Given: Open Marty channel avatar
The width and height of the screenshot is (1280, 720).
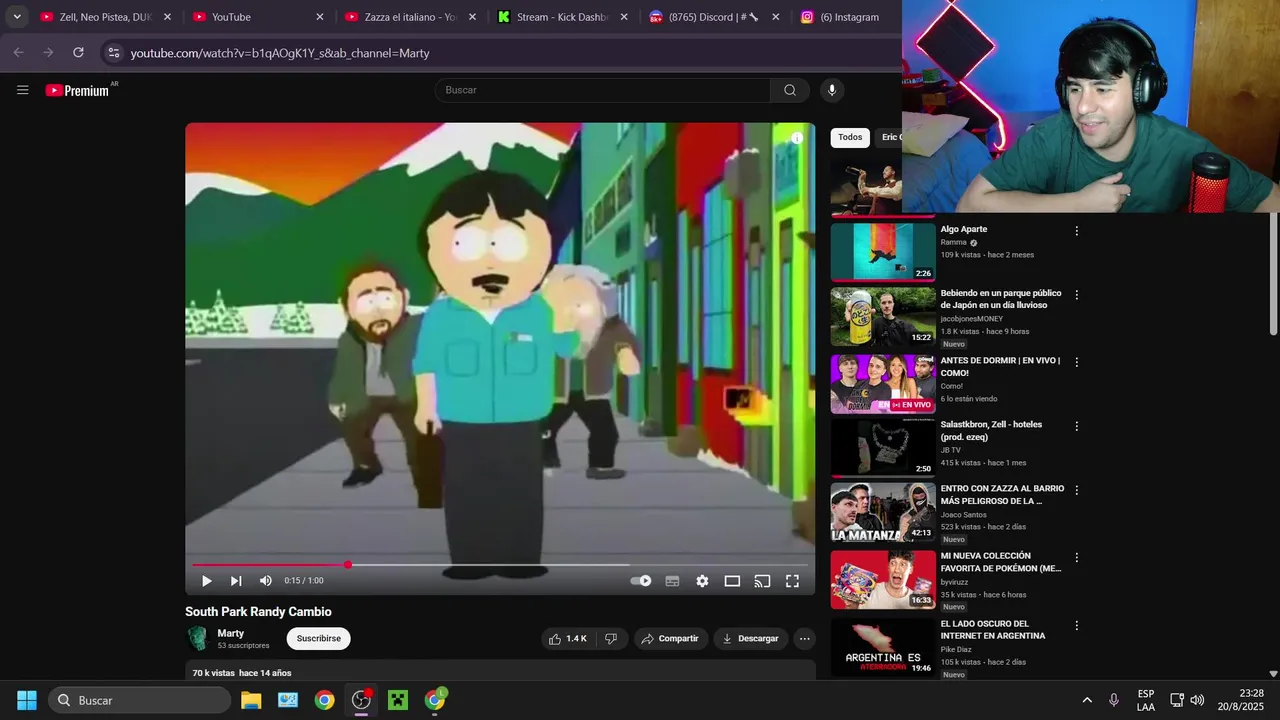Looking at the screenshot, I should [198, 638].
